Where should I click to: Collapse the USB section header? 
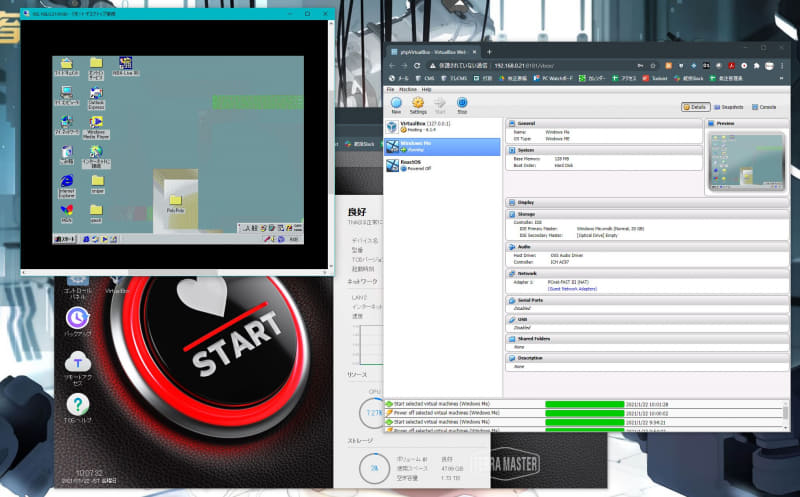point(647,319)
